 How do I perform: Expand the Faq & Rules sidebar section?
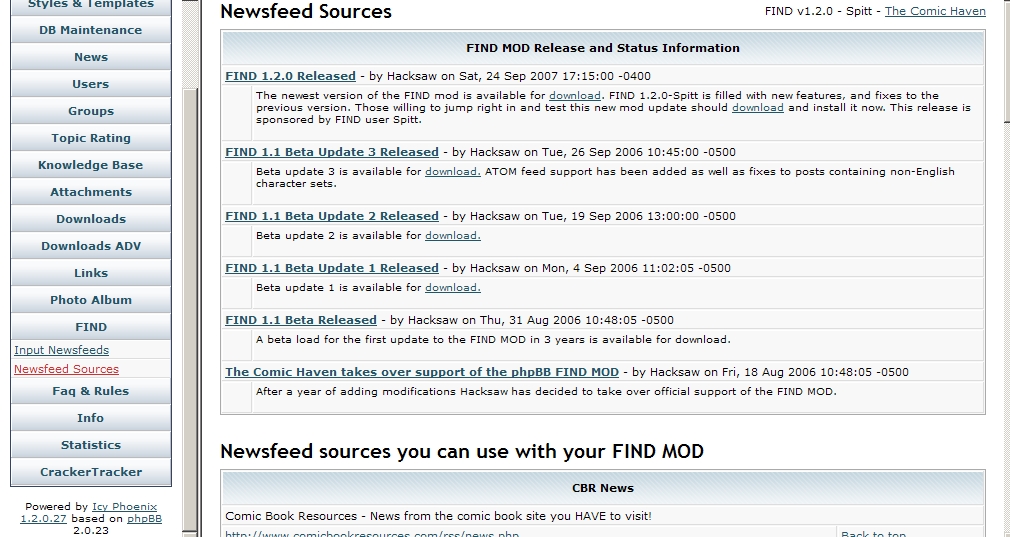point(90,391)
